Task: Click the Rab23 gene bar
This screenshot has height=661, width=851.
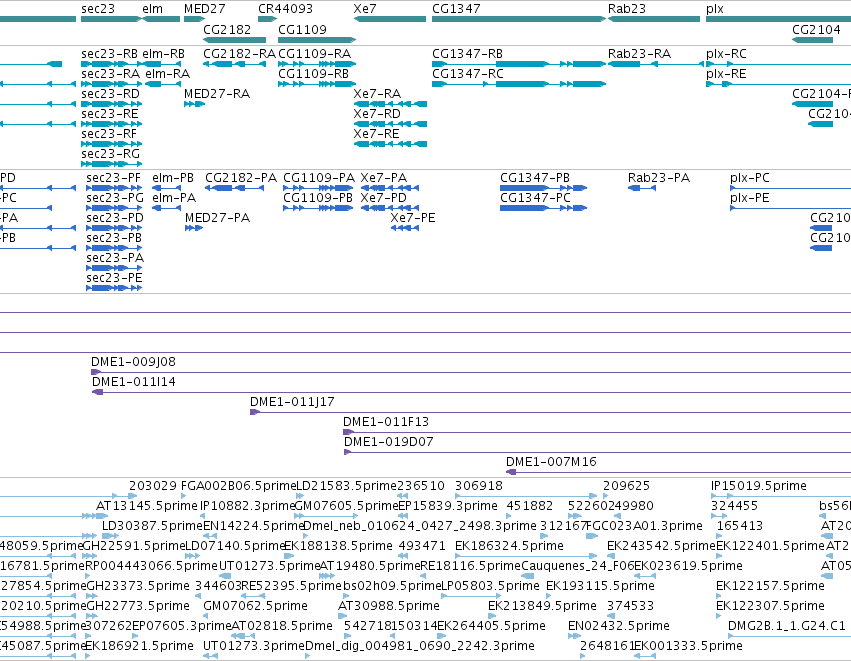Action: point(654,19)
